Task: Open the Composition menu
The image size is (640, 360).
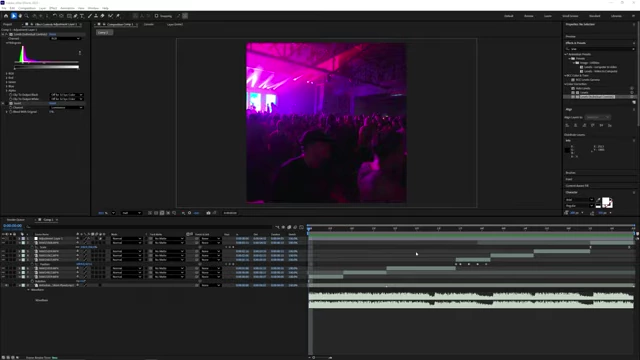Action: 27,8
